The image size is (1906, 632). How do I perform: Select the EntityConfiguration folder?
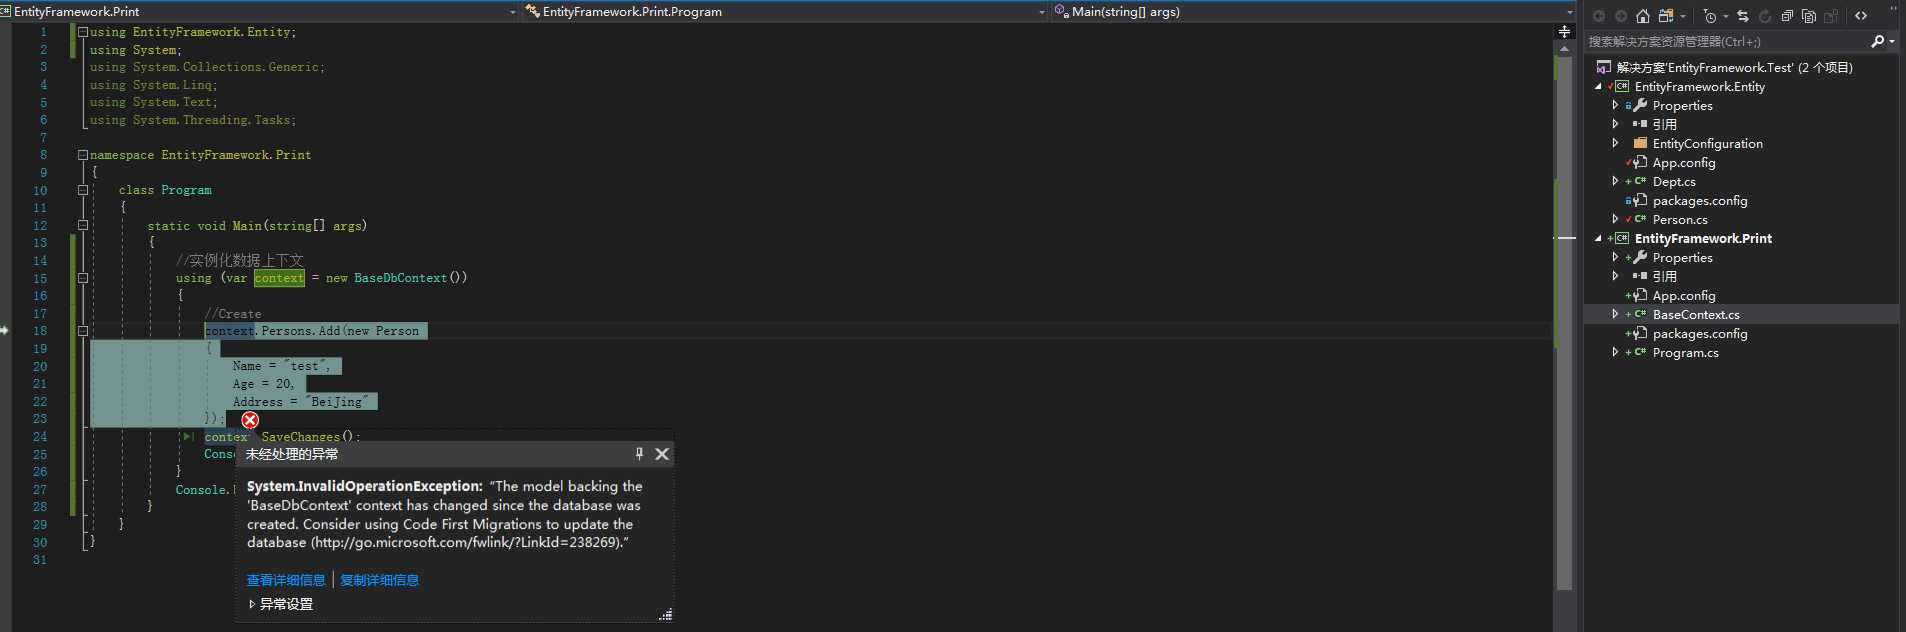1708,143
